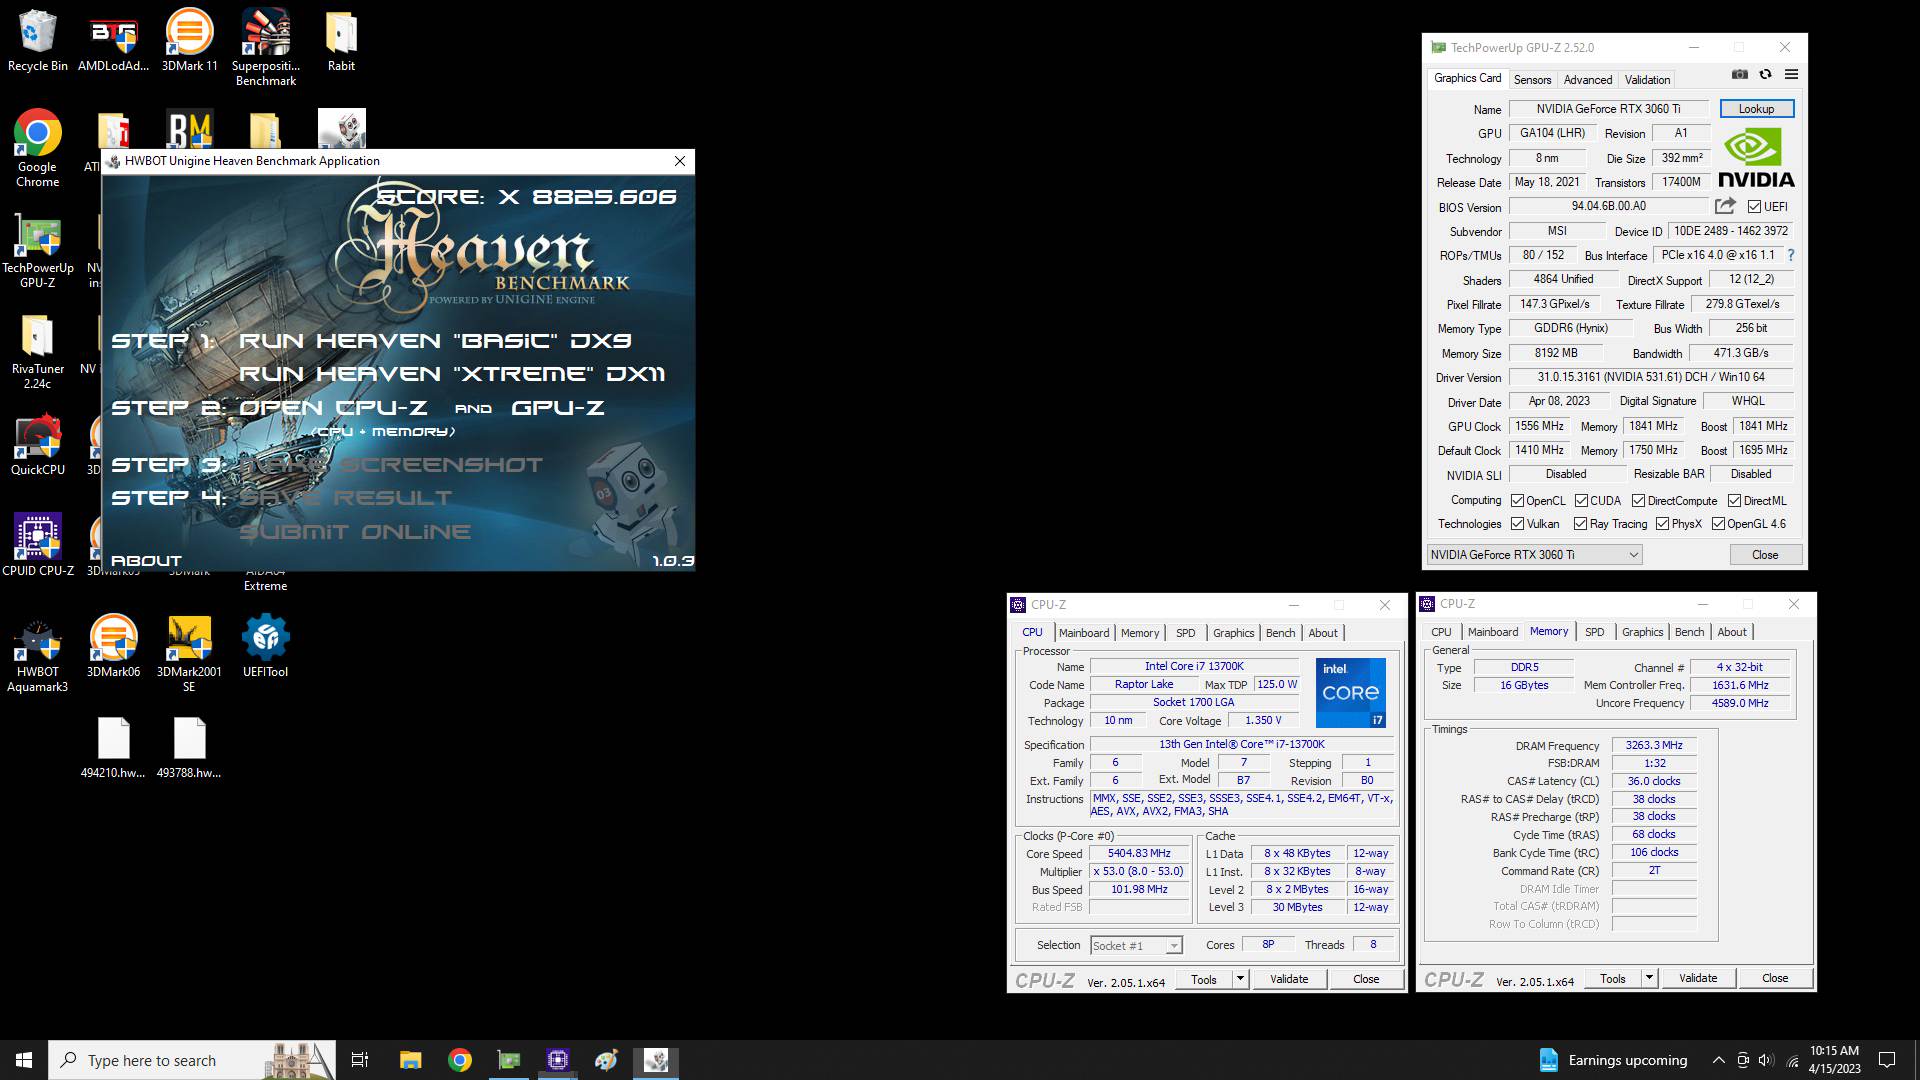The width and height of the screenshot is (1920, 1080).
Task: Click bus interface question mark in GPU-Z
Action: [x=1791, y=255]
